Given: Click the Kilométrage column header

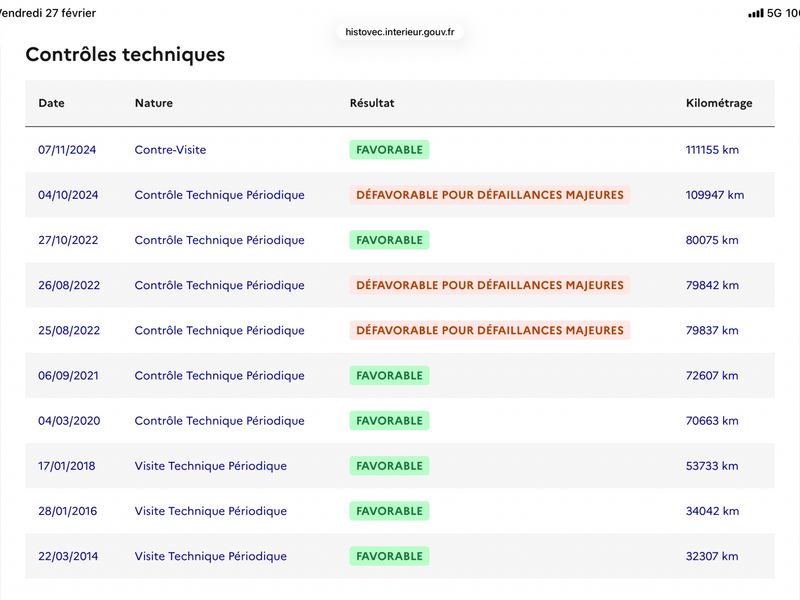Looking at the screenshot, I should click(x=719, y=103).
